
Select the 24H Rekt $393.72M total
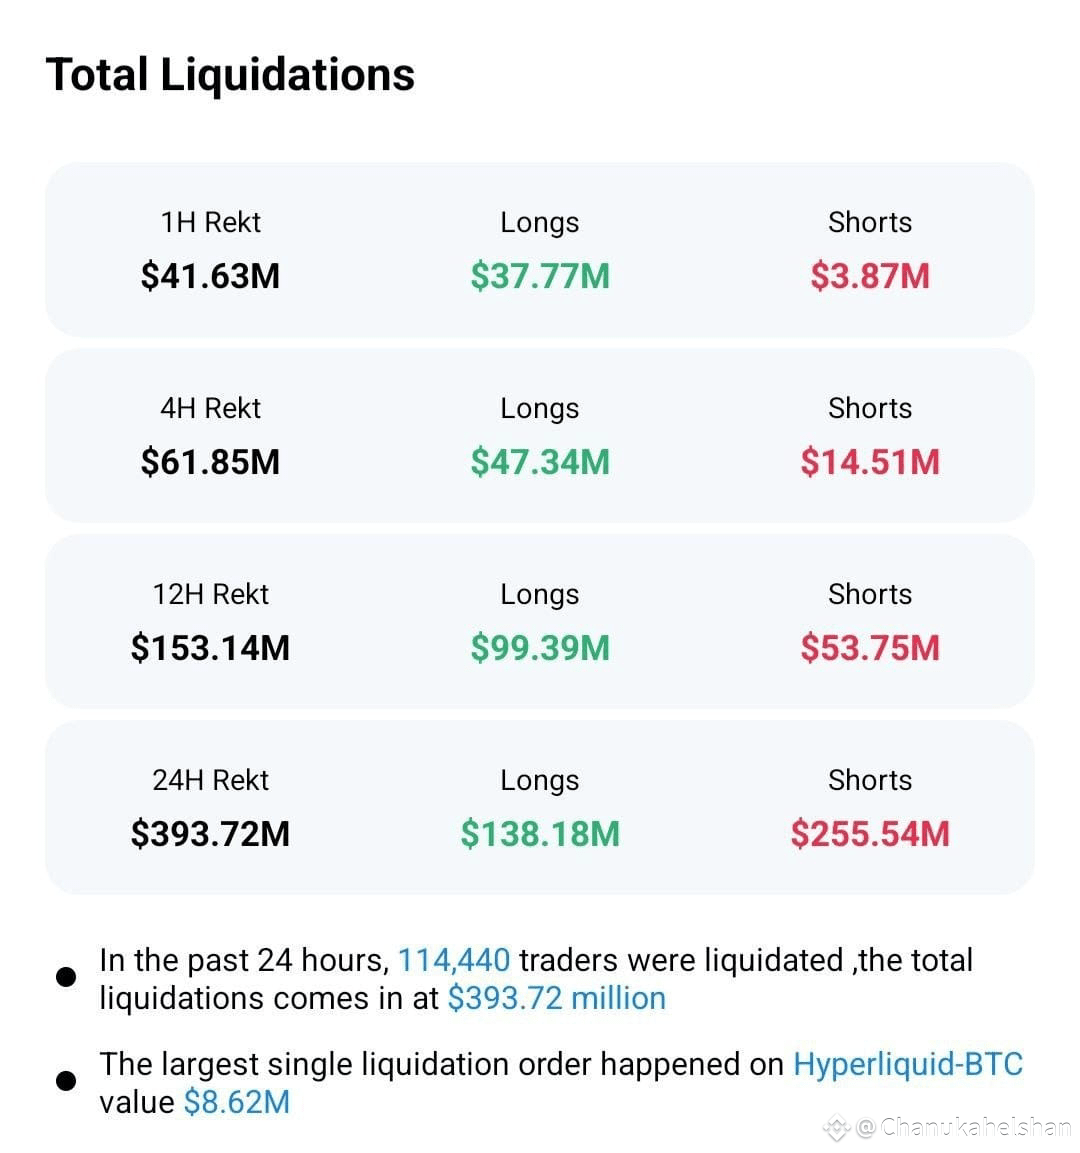click(210, 834)
